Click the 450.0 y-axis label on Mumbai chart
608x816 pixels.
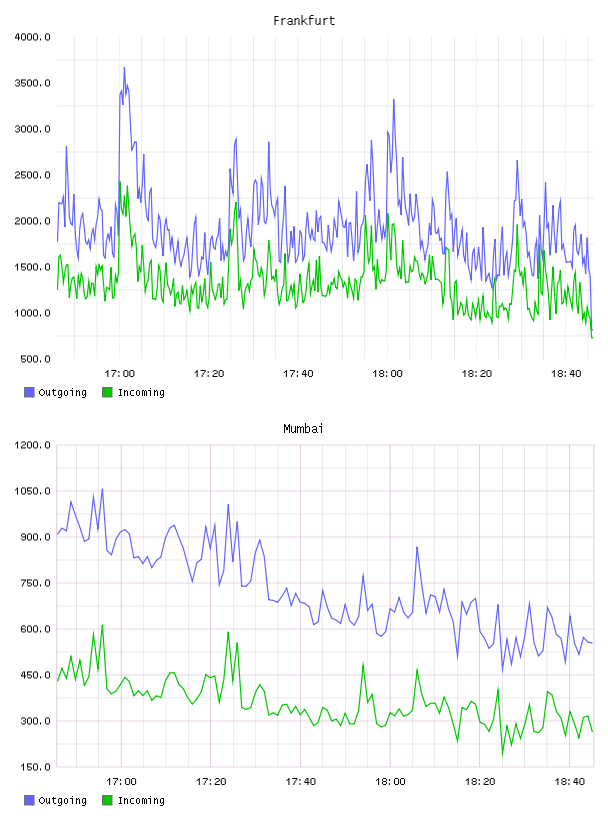[35, 675]
